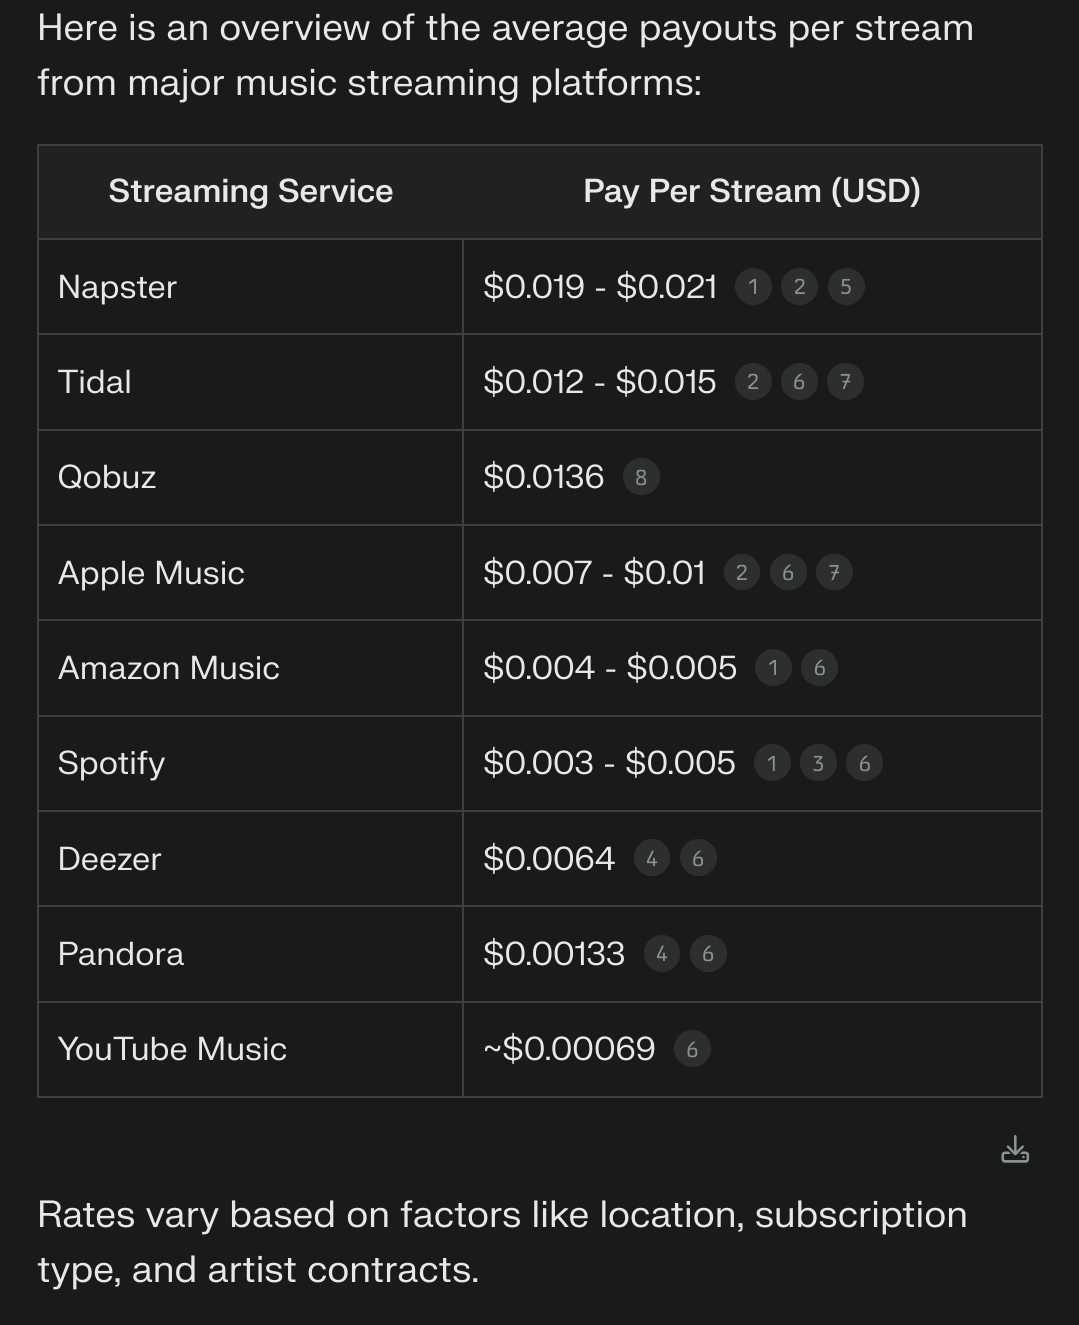Open citation 2 in the Tidal row
Image resolution: width=1079 pixels, height=1325 pixels.
753,382
